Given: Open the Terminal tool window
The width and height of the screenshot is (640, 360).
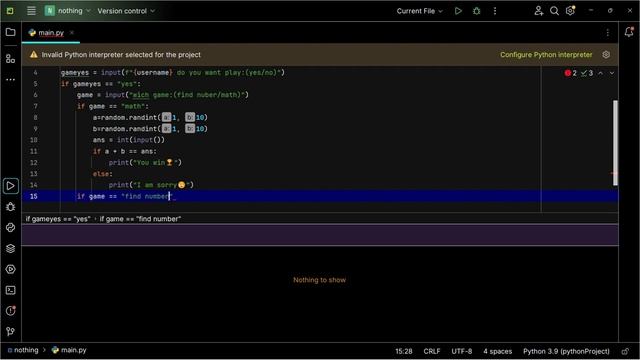Looking at the screenshot, I should [11, 290].
